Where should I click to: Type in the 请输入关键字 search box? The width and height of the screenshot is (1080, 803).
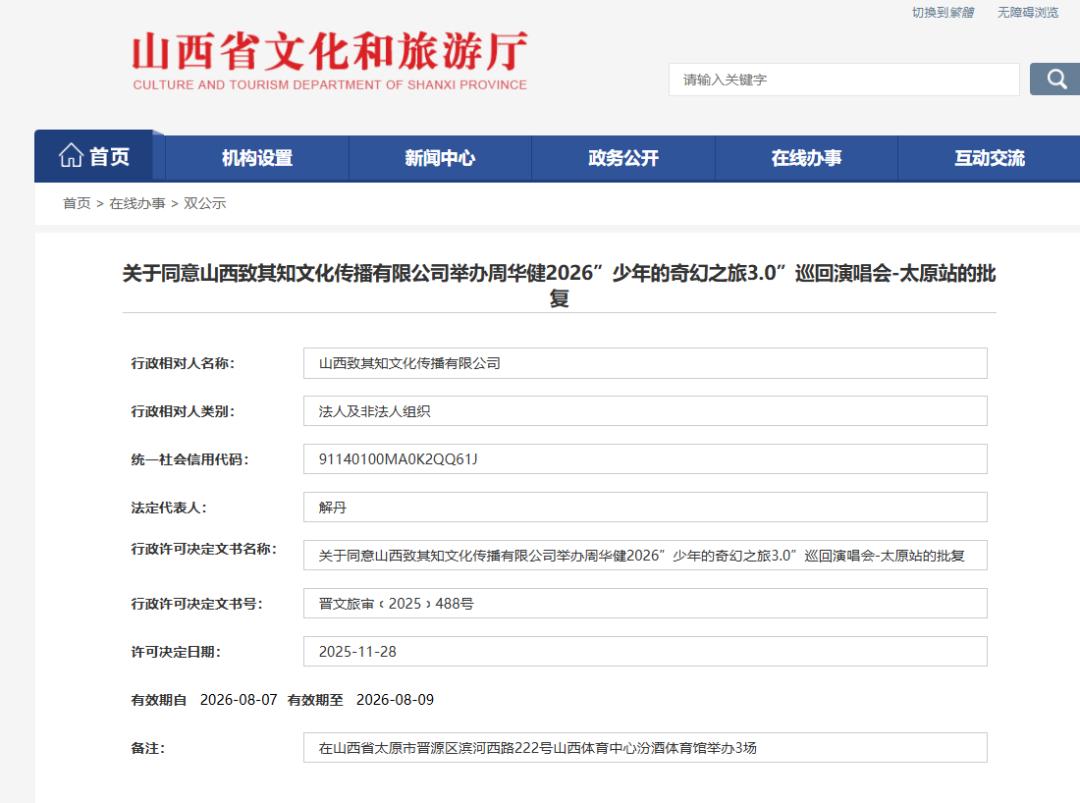tap(843, 79)
